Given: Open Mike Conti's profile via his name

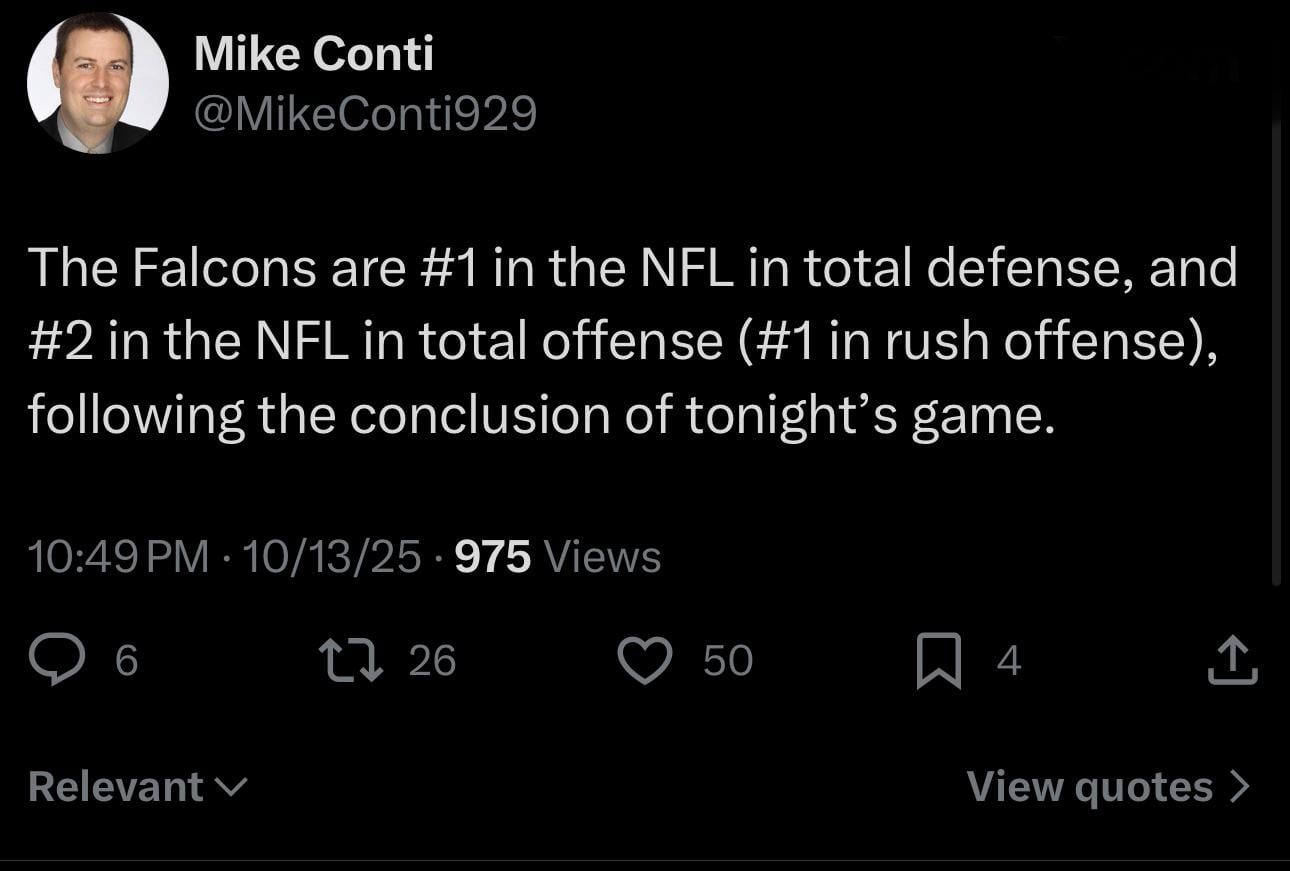Looking at the screenshot, I should click(314, 53).
